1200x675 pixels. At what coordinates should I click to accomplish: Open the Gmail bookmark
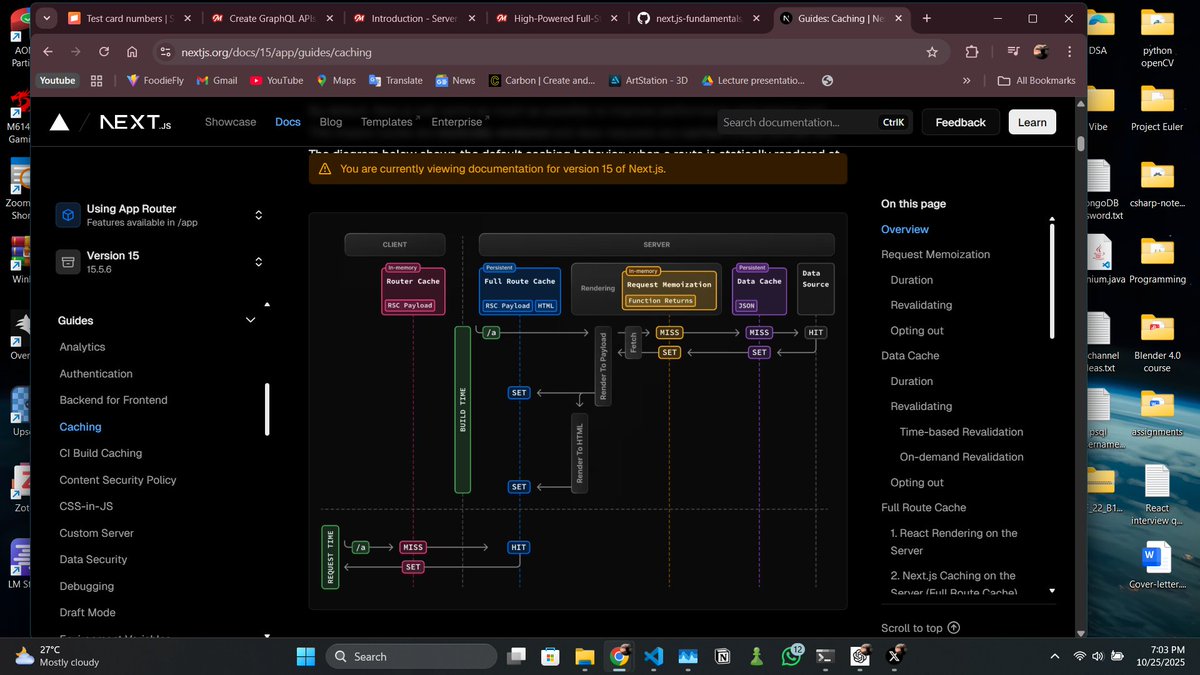pos(215,81)
